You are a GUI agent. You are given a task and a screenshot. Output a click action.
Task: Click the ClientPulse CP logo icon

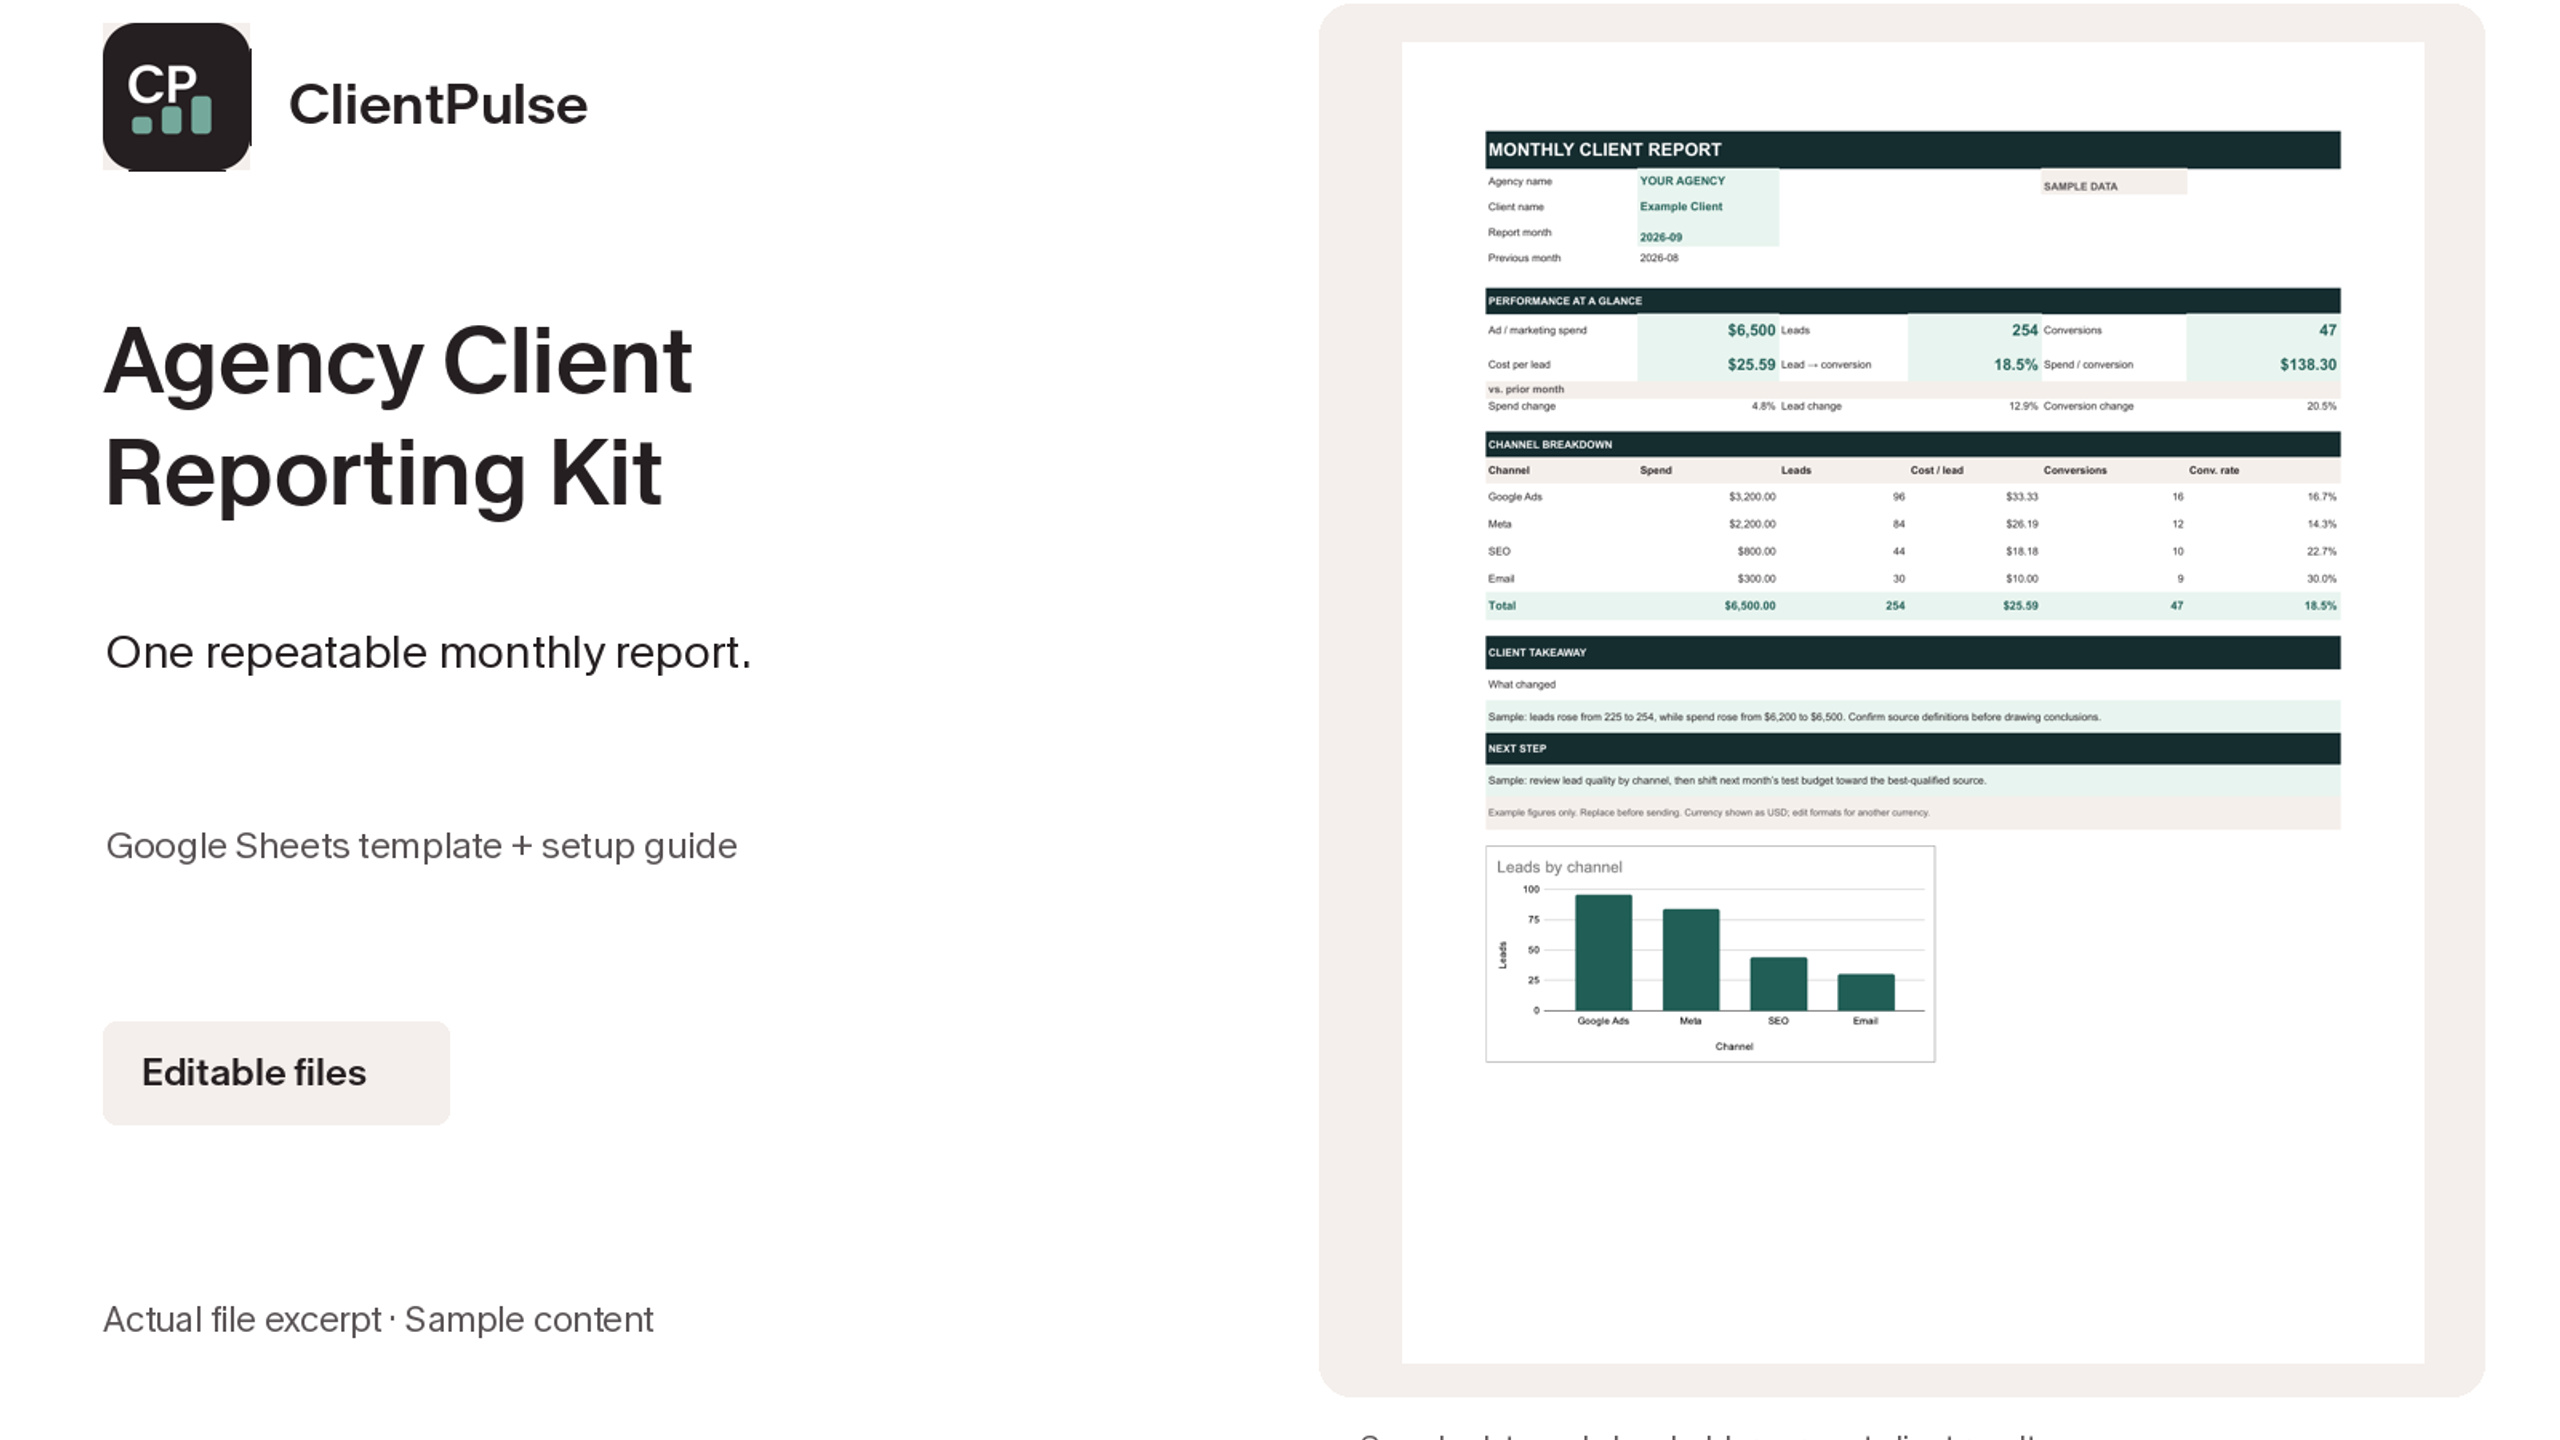click(x=176, y=97)
